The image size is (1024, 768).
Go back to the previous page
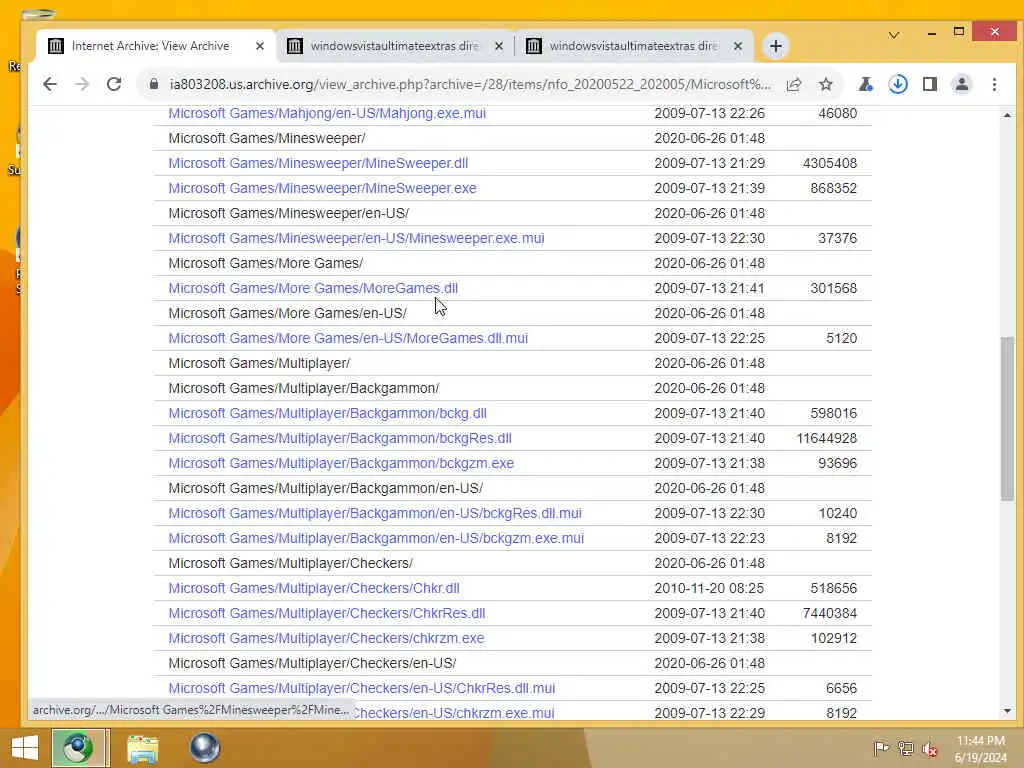(50, 84)
